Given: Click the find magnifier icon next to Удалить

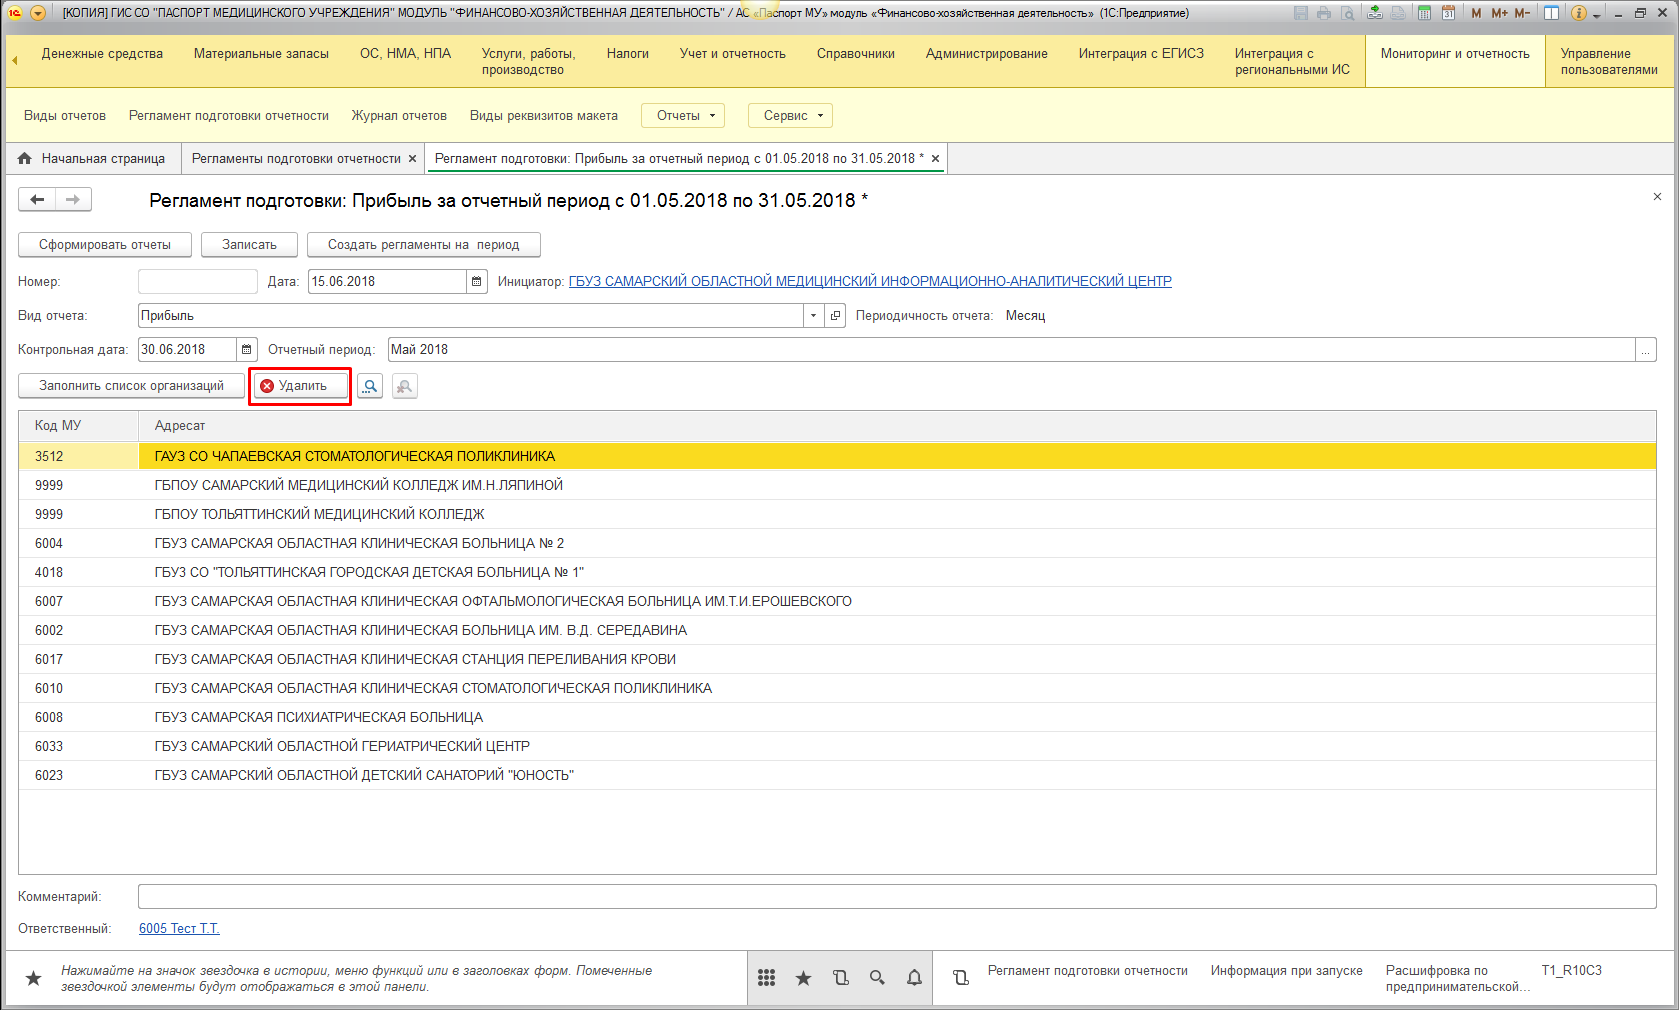Looking at the screenshot, I should [370, 386].
